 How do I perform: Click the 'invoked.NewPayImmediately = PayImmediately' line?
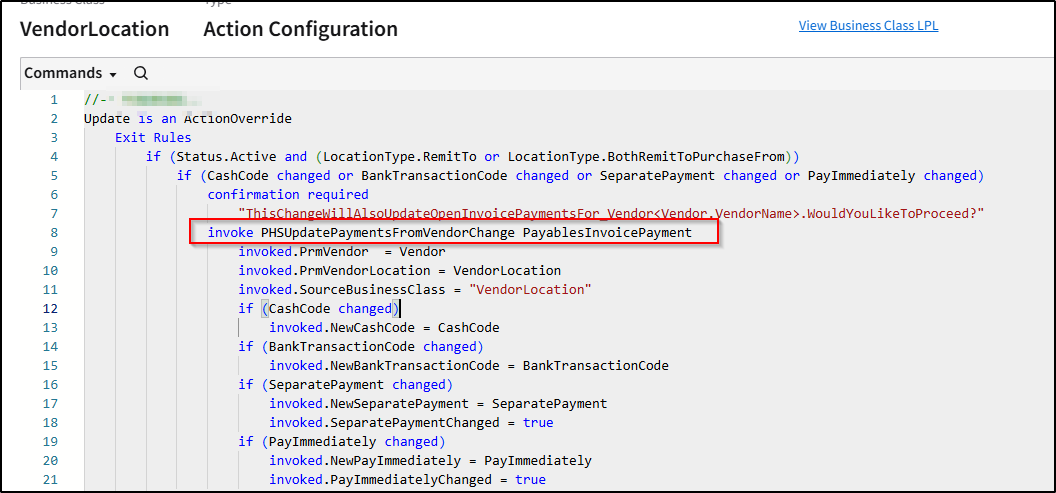click(430, 461)
